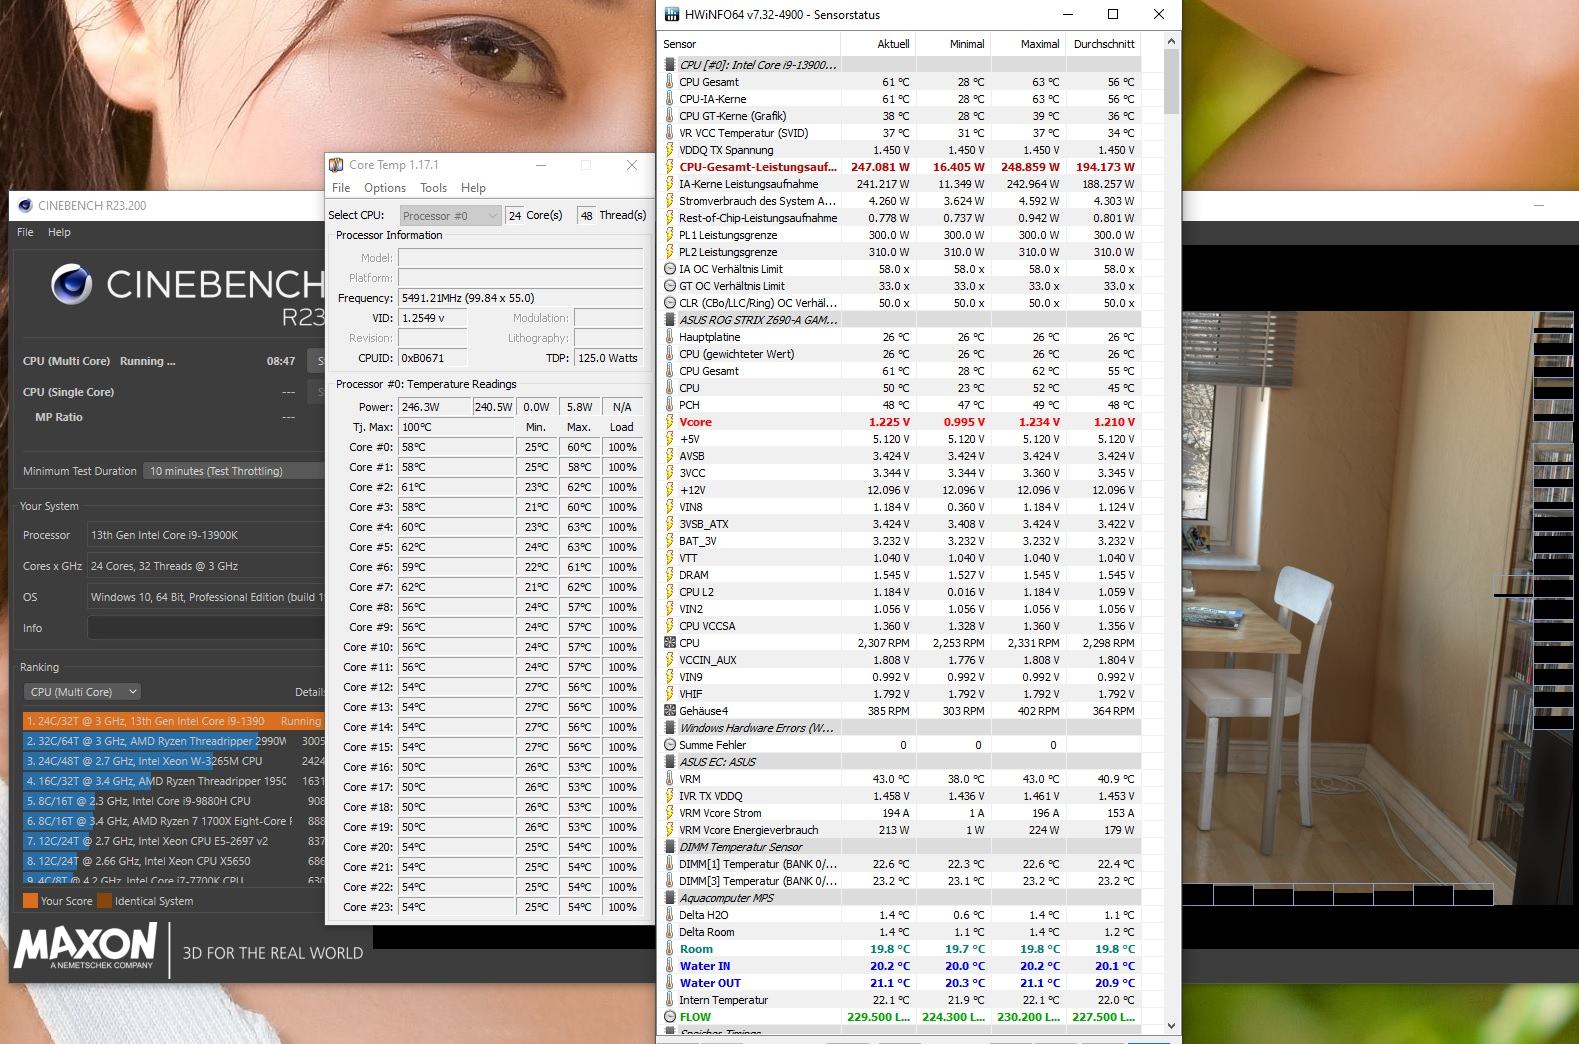1579x1044 pixels.
Task: Click the thermometer icon beside PCH
Action: point(670,405)
